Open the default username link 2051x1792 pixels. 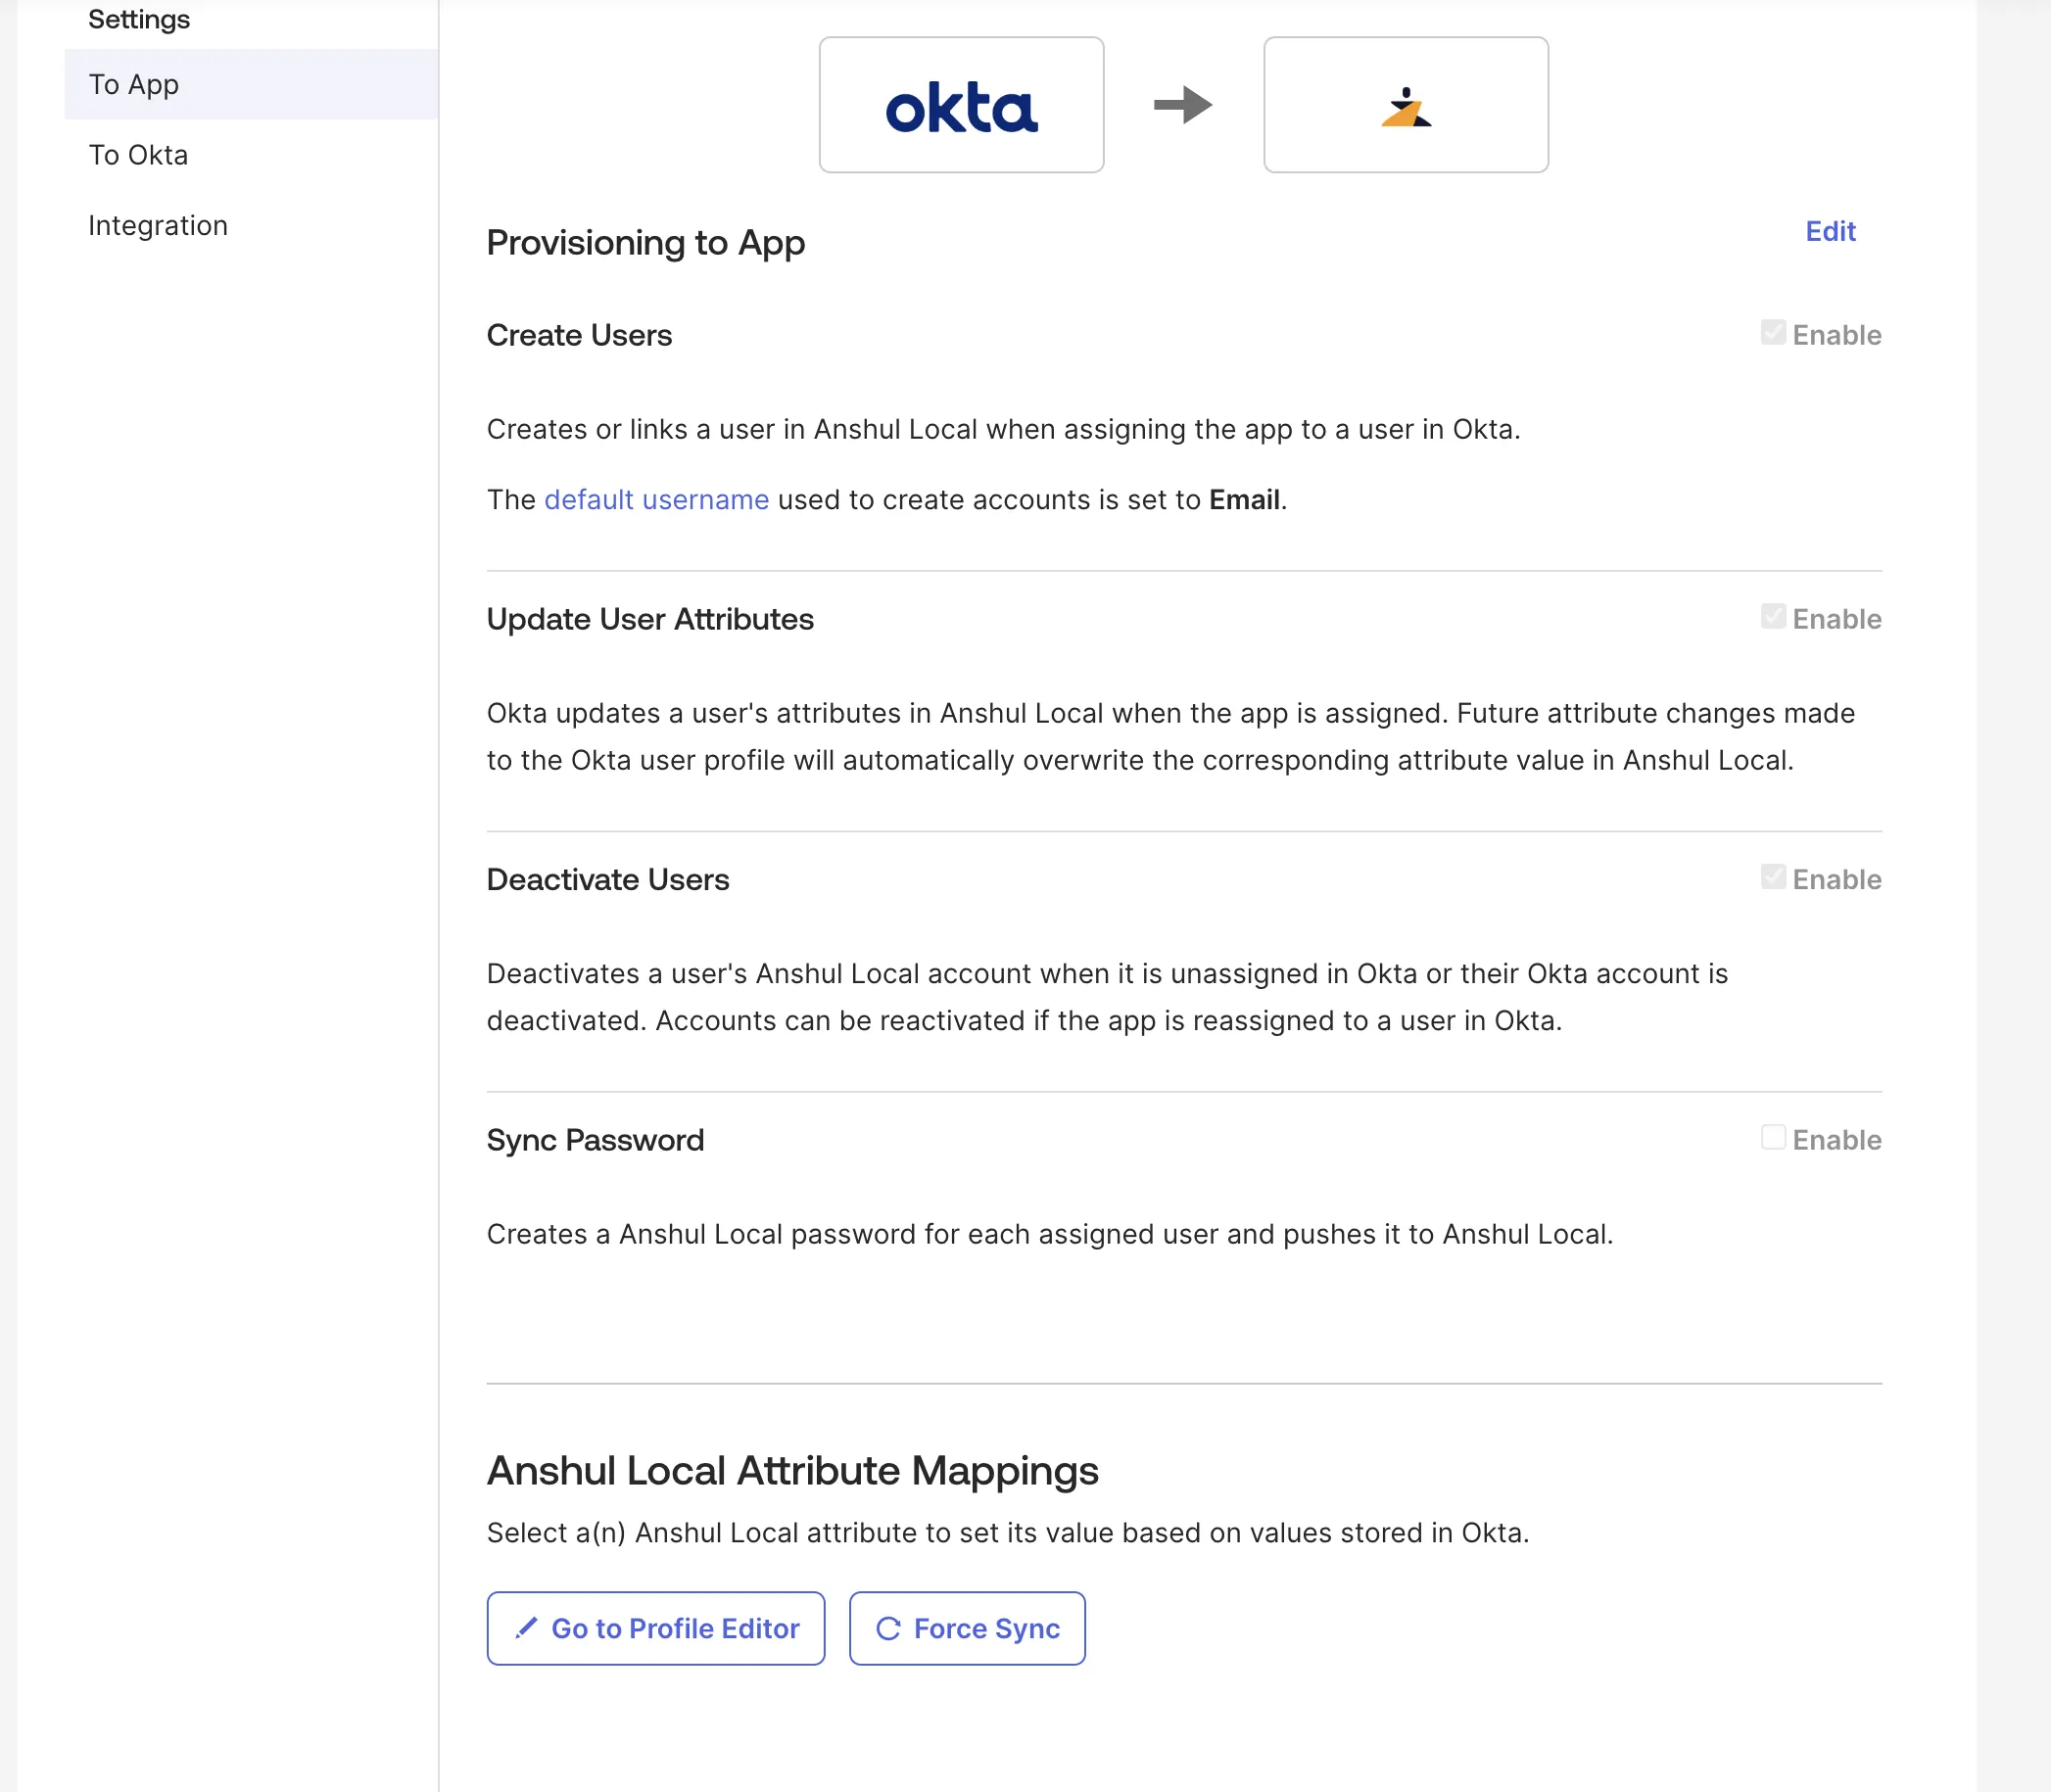tap(656, 500)
